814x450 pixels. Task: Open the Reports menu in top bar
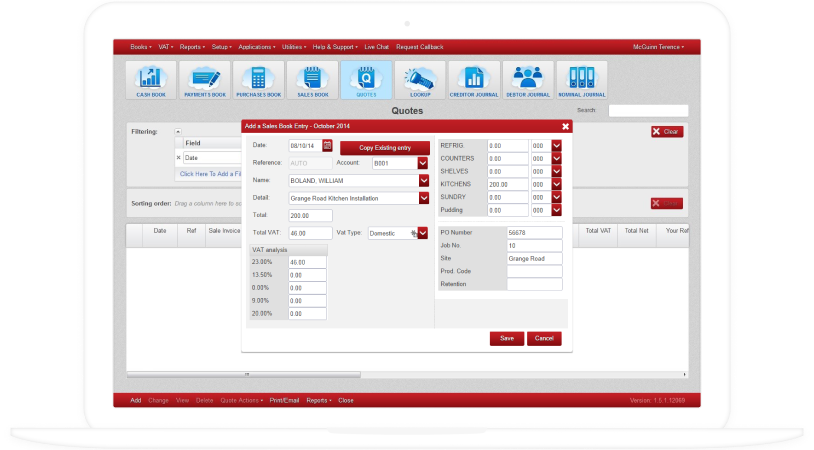tap(192, 47)
